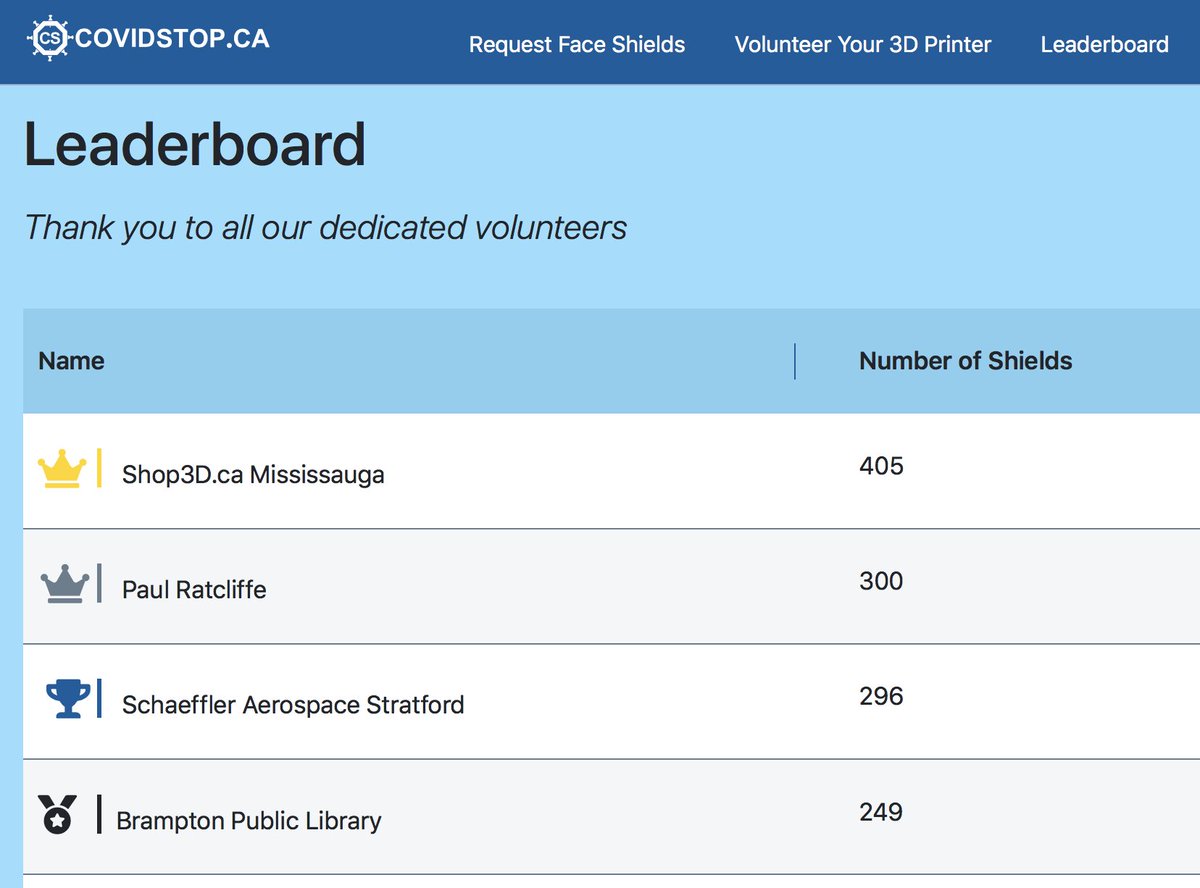Select the Shop3D.ca Mississauga name

point(253,474)
